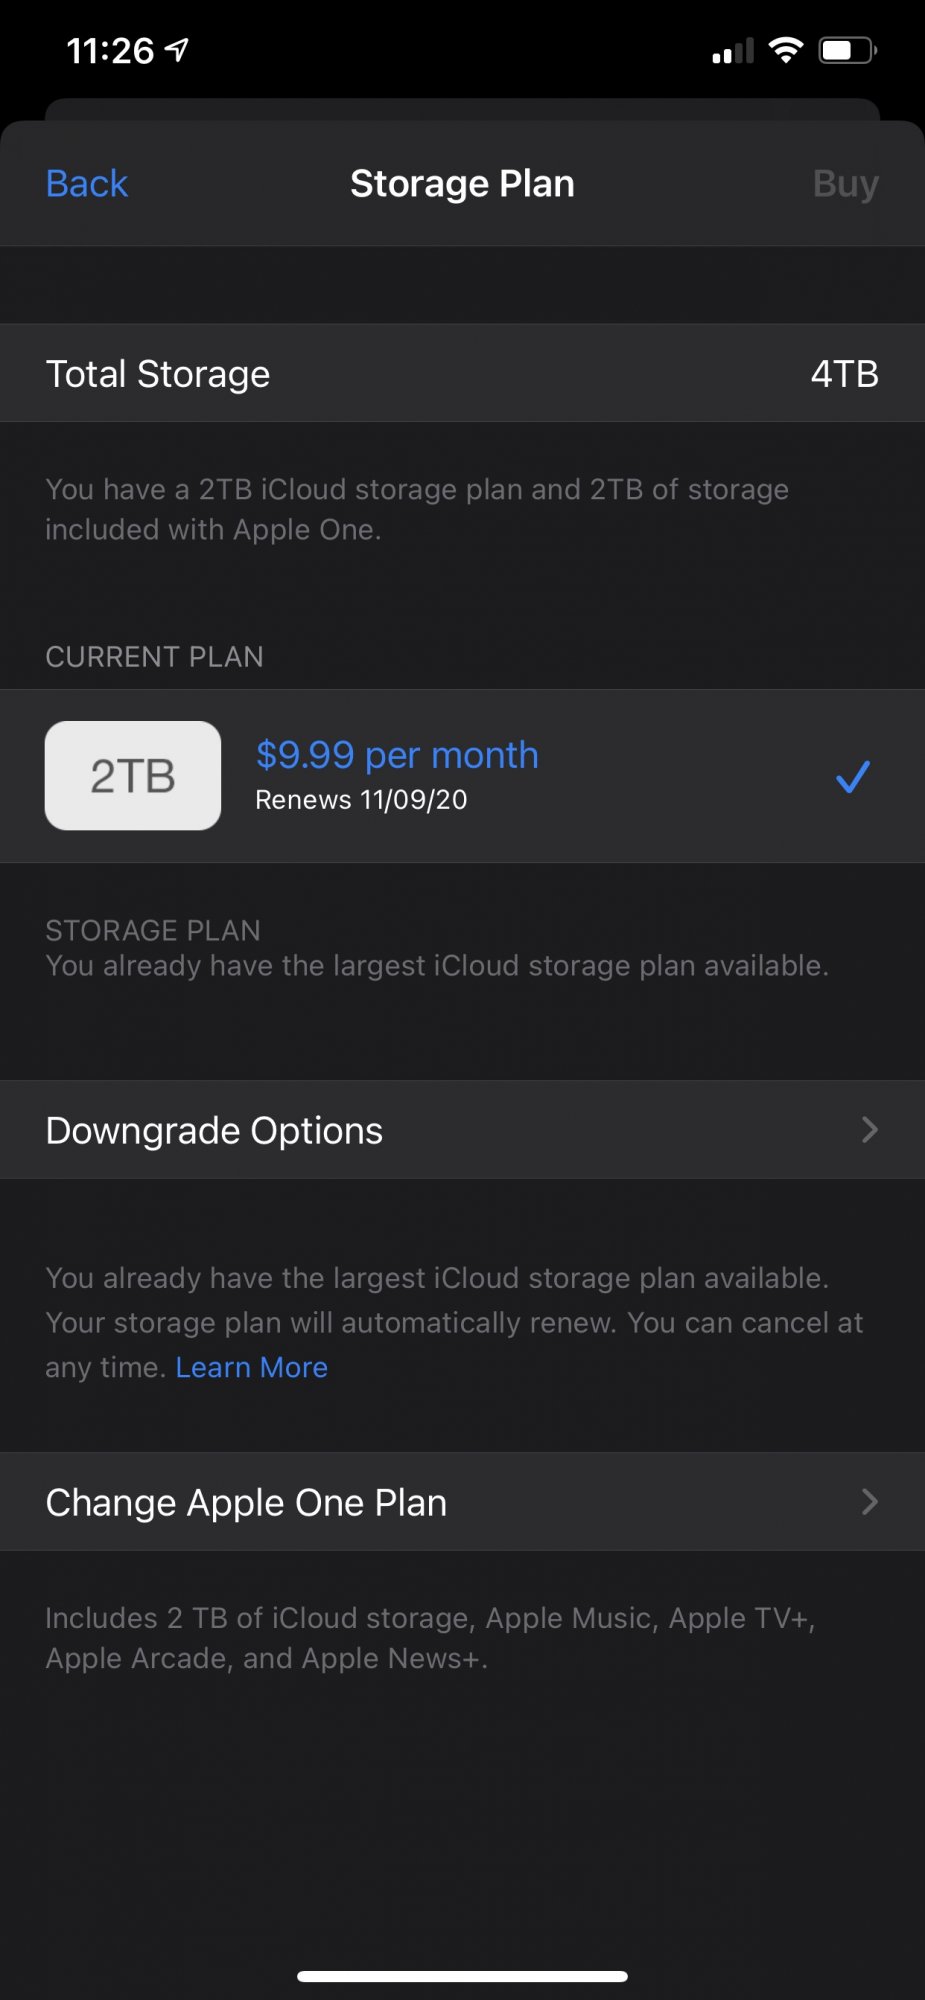
Task: Click the chevron beside Change Apple One Plan
Action: (x=869, y=1502)
